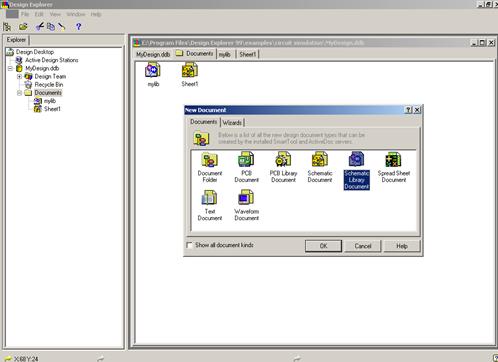Collapse the Documents tree folder
498x362 pixels.
(x=19, y=93)
